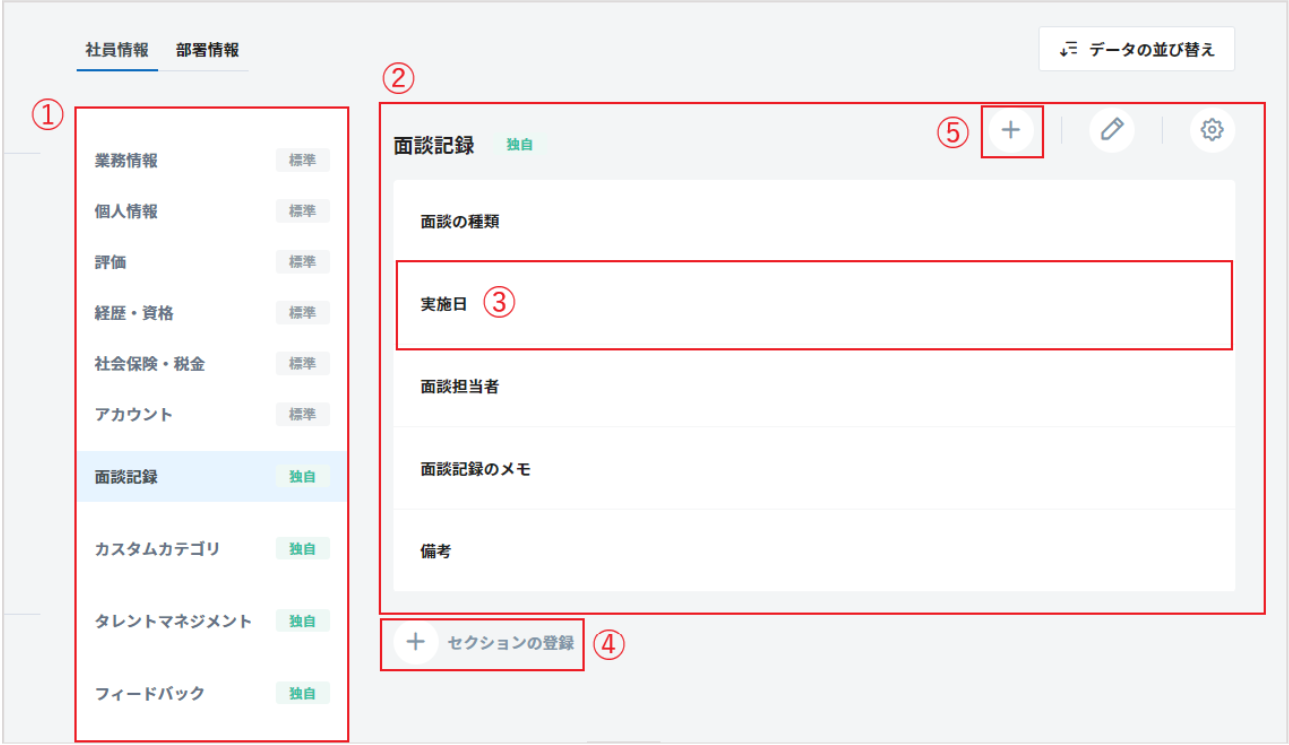The image size is (1289, 745).
Task: Open 社会保険・税金 category
Action: 149,364
